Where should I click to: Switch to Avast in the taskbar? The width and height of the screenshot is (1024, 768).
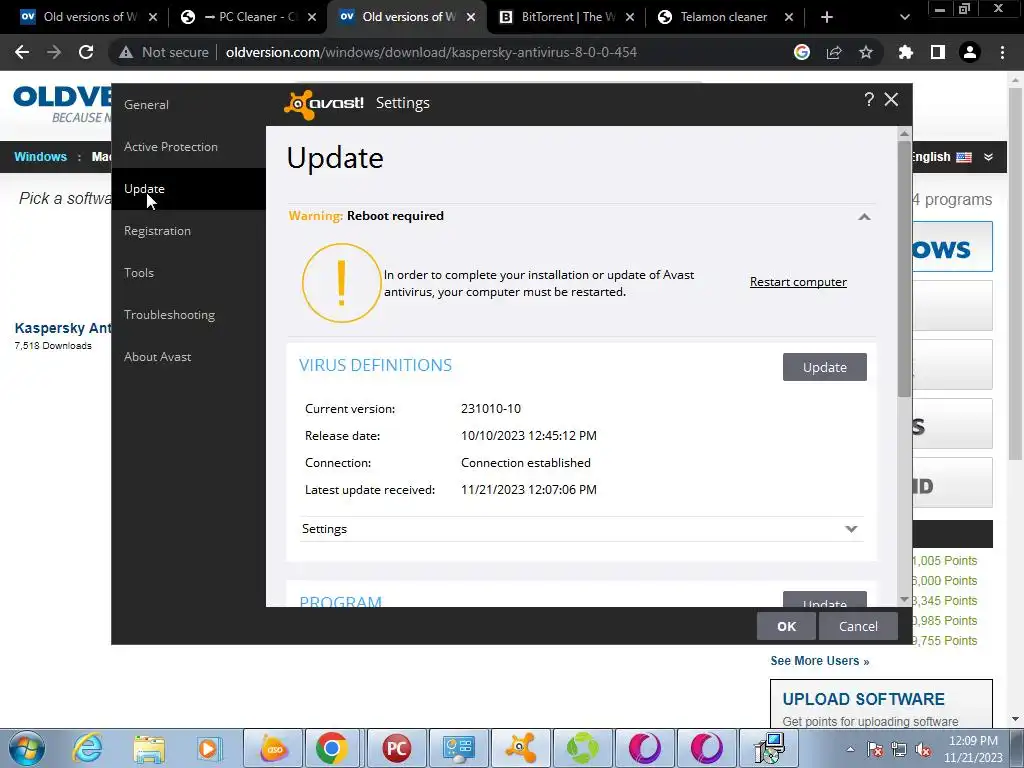(520, 748)
